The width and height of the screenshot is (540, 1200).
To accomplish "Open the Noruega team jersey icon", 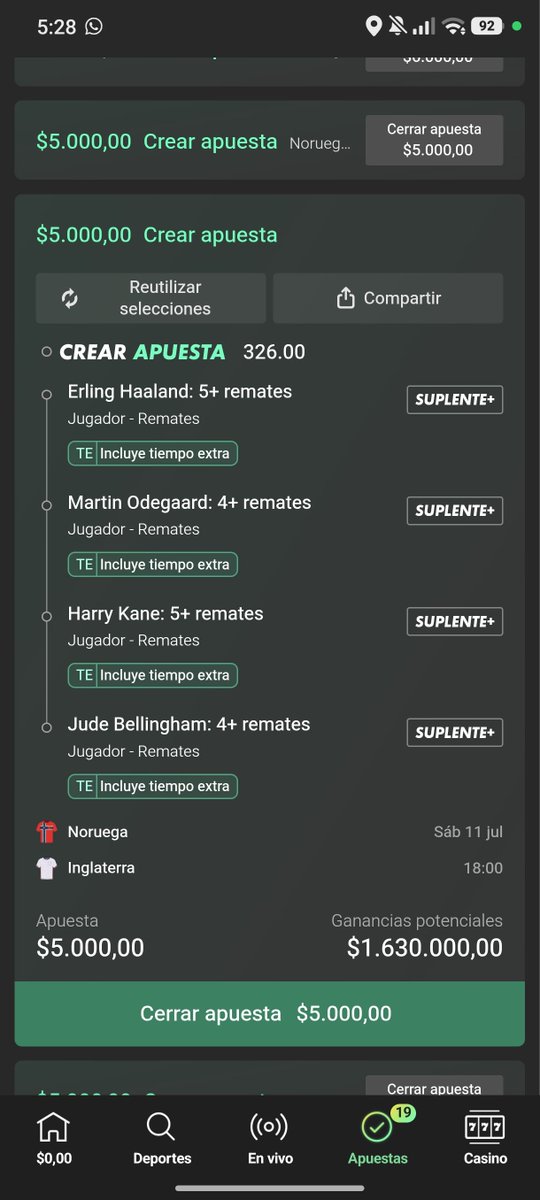I will (x=47, y=832).
